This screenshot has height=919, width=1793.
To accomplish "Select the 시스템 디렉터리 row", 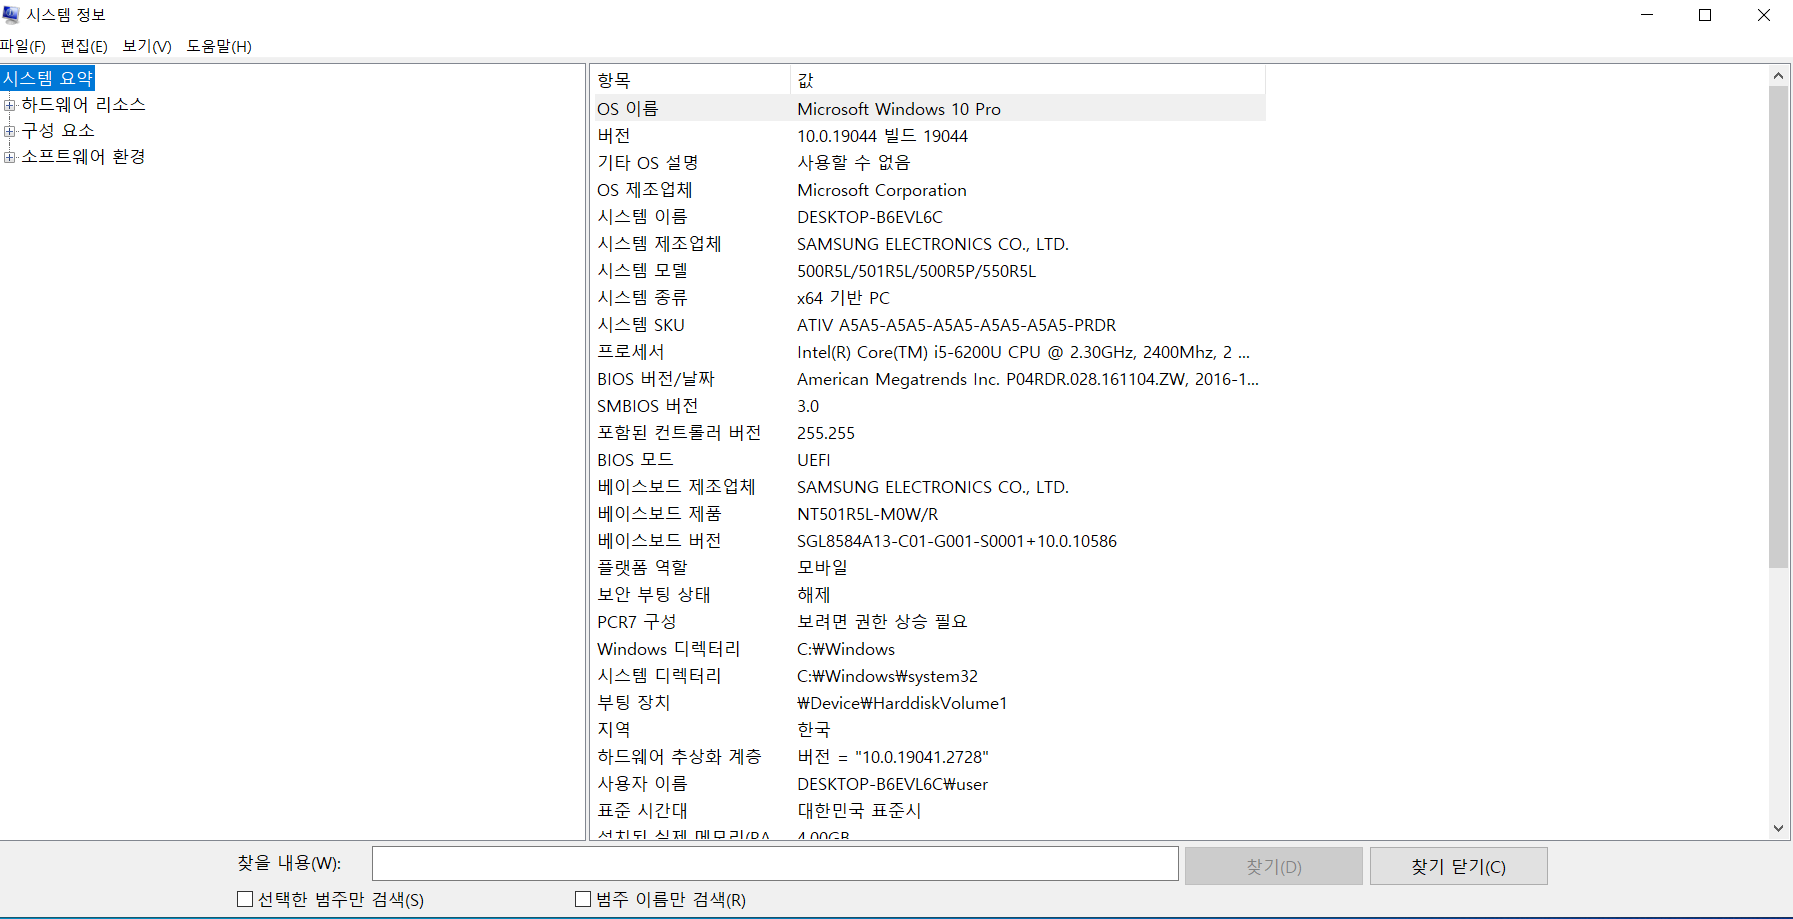I will [928, 675].
